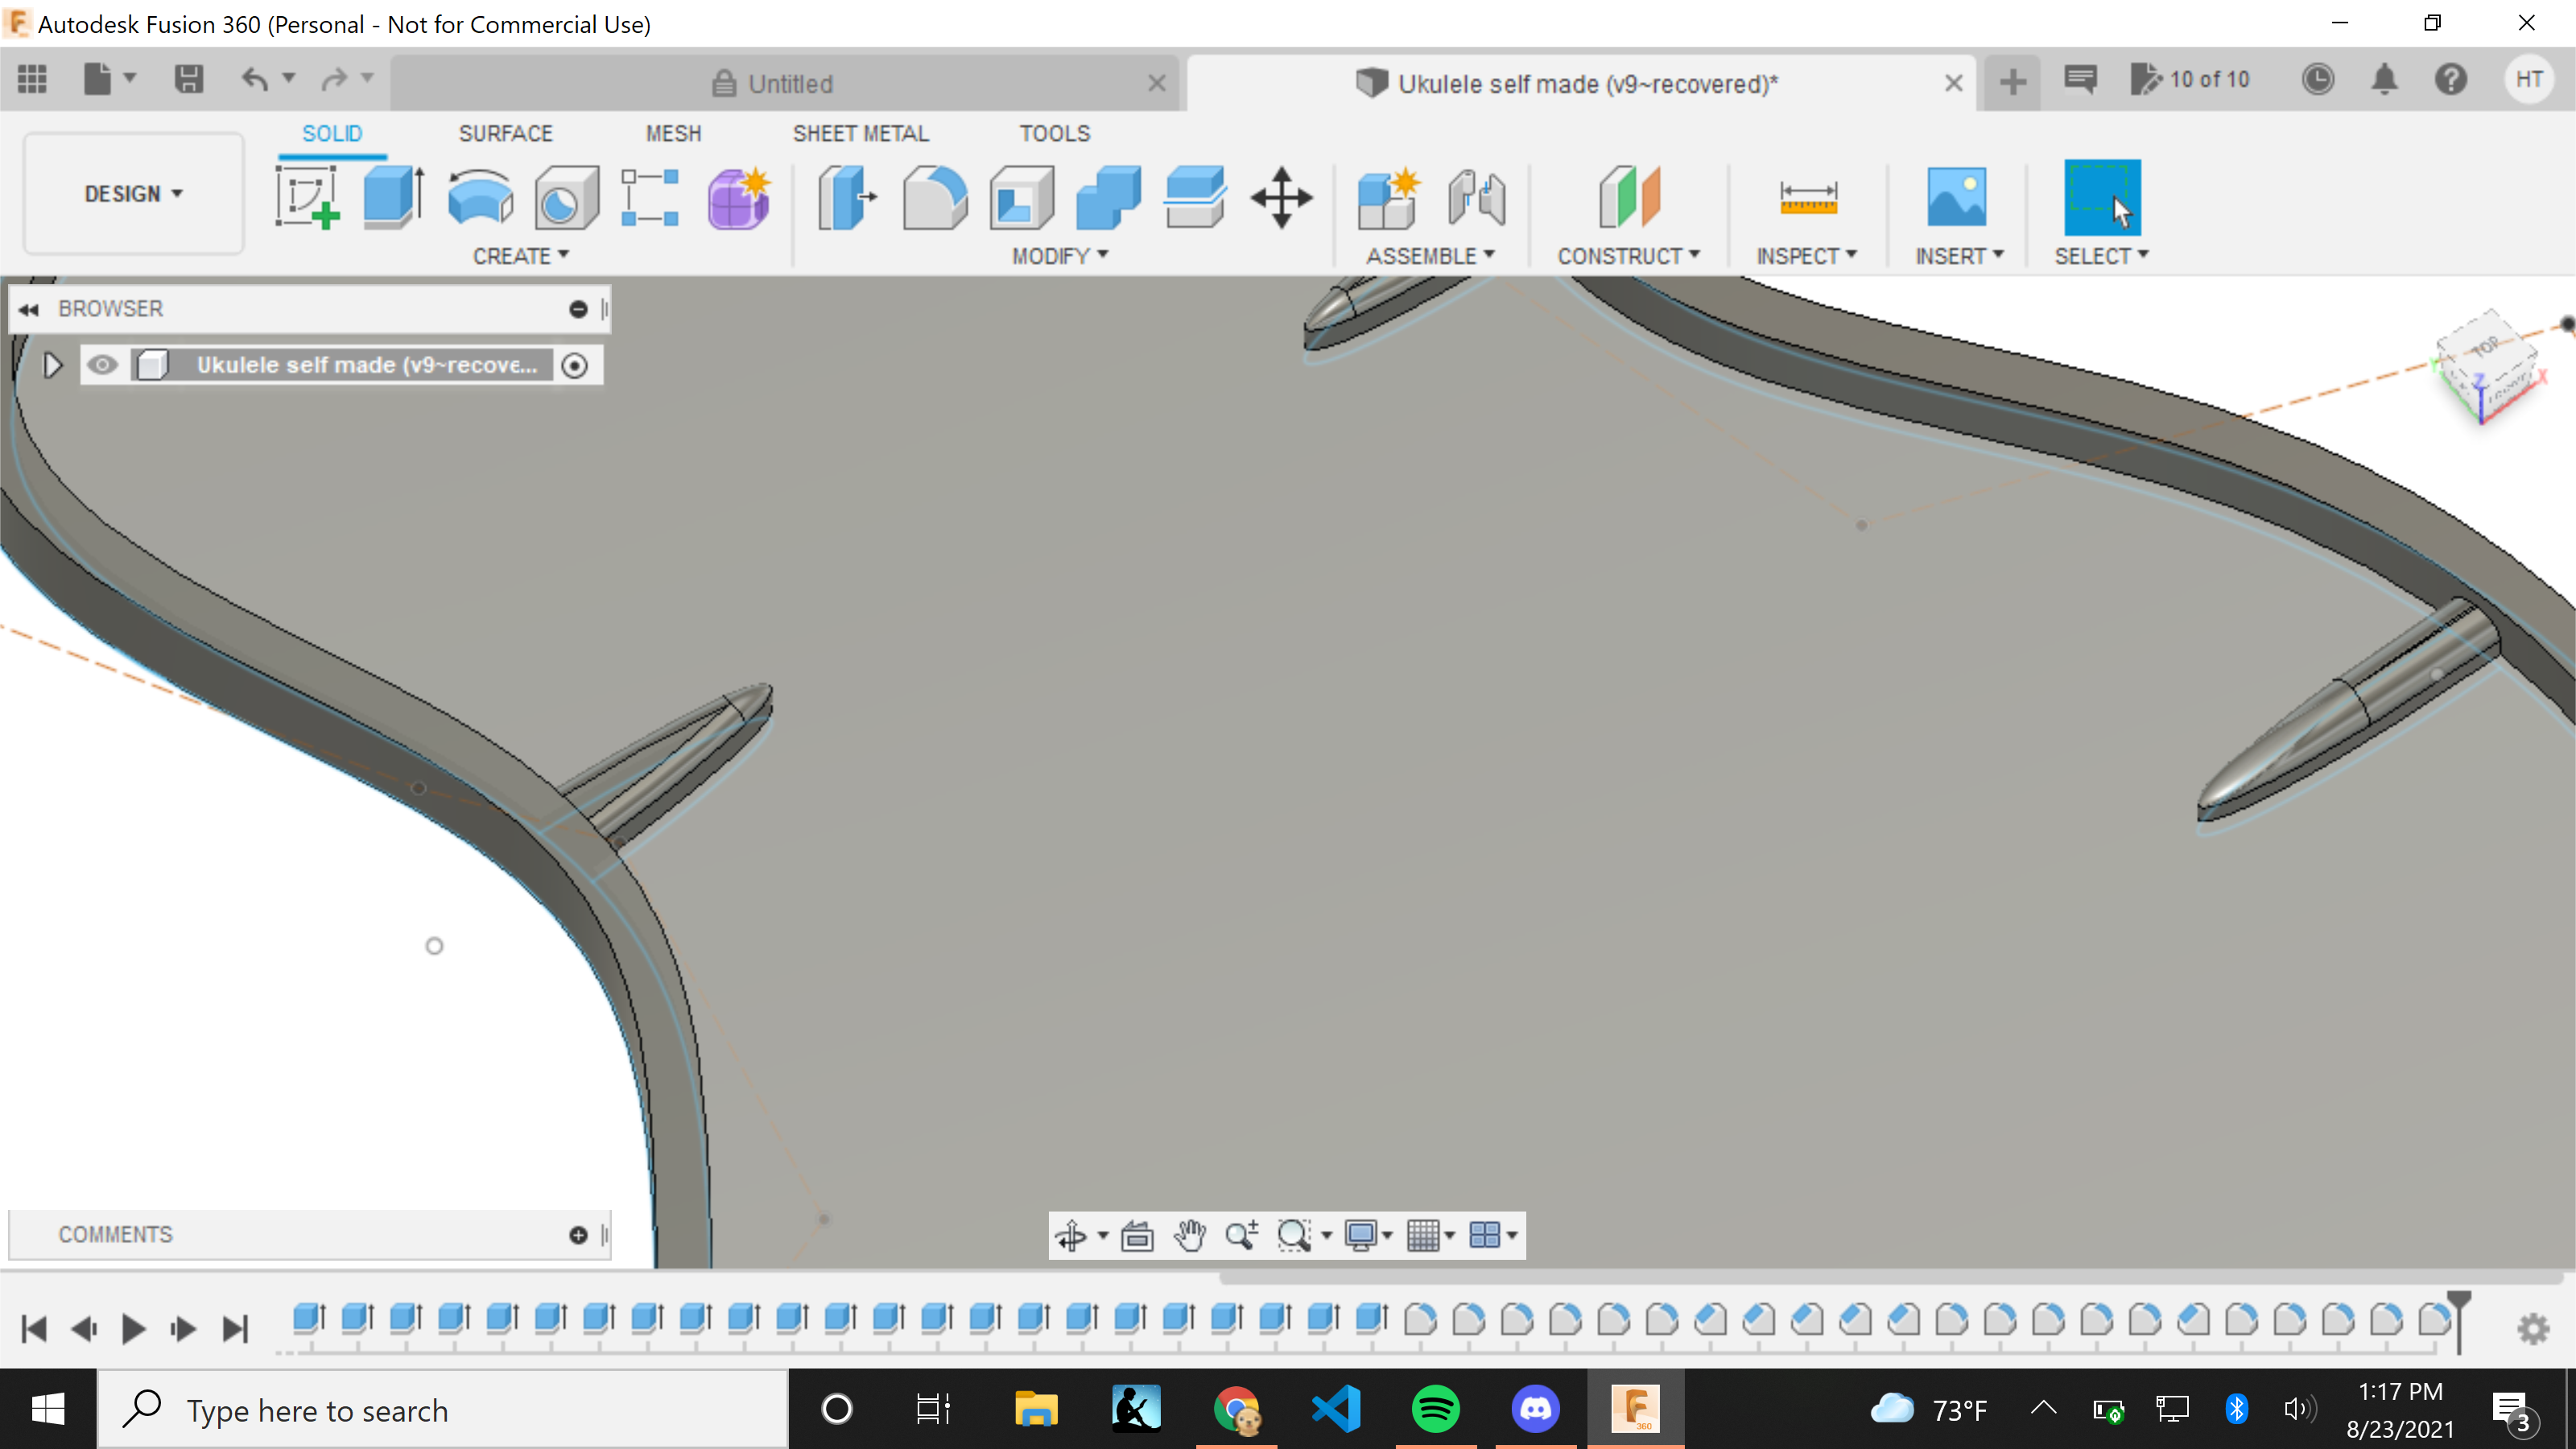Open the Create dropdown menu
The height and width of the screenshot is (1449, 2576).
pyautogui.click(x=521, y=256)
